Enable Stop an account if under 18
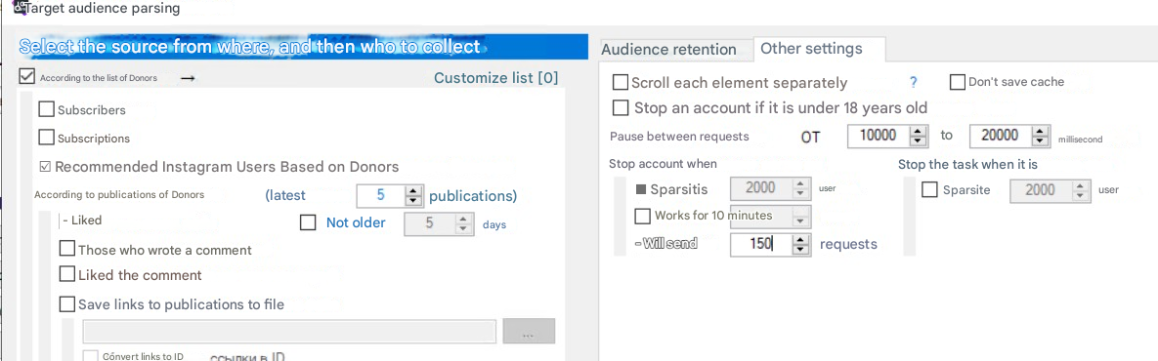1158x361 pixels. [x=620, y=108]
